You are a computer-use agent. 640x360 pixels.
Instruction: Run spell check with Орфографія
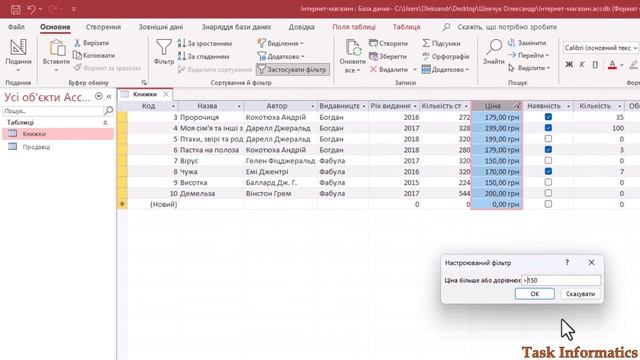(445, 56)
